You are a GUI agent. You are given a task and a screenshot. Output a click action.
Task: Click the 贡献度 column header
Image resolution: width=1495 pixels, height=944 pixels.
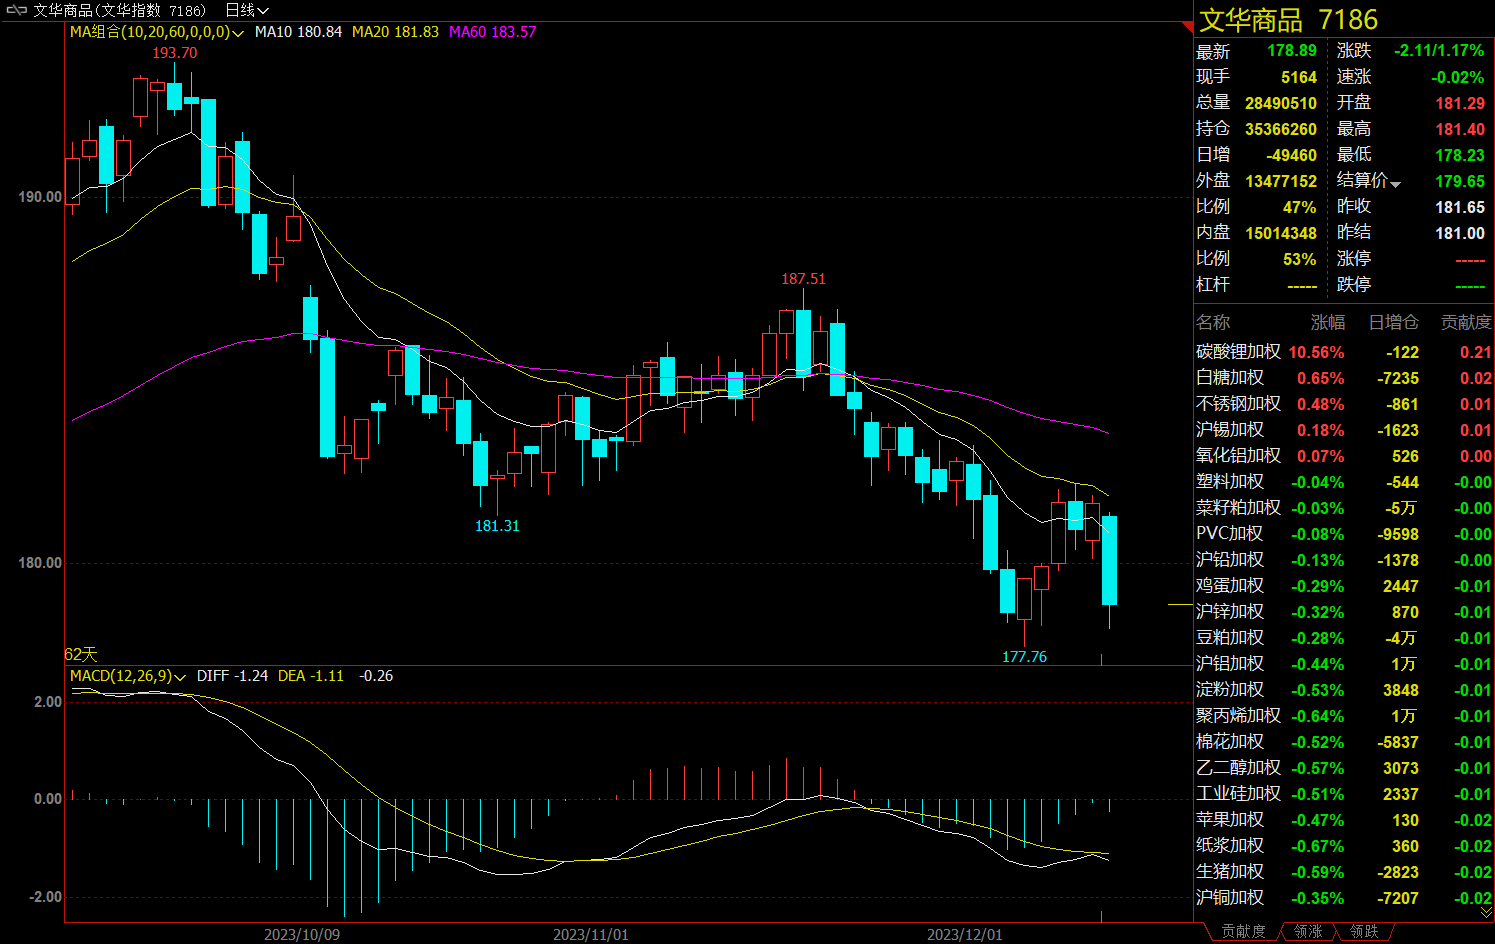click(x=1465, y=322)
